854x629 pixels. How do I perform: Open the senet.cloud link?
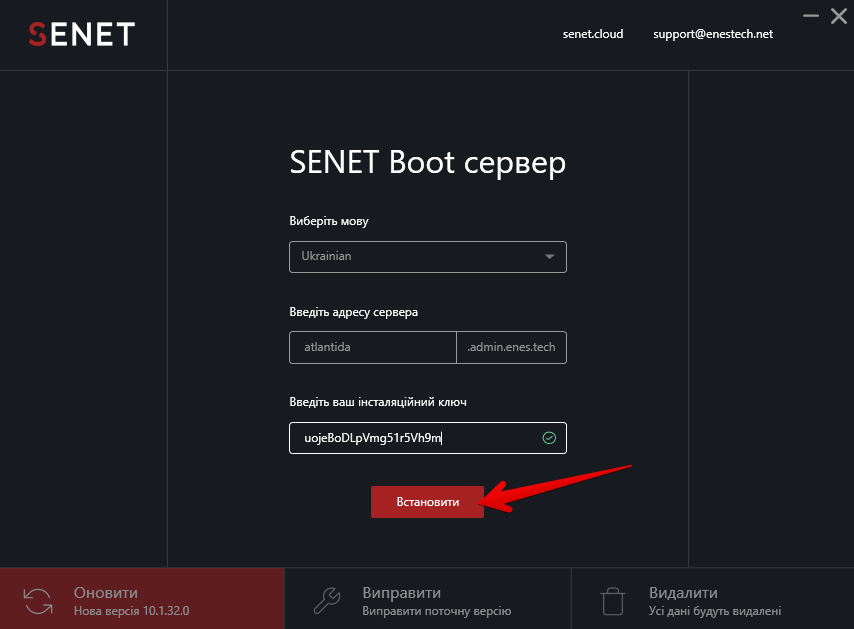(x=593, y=33)
